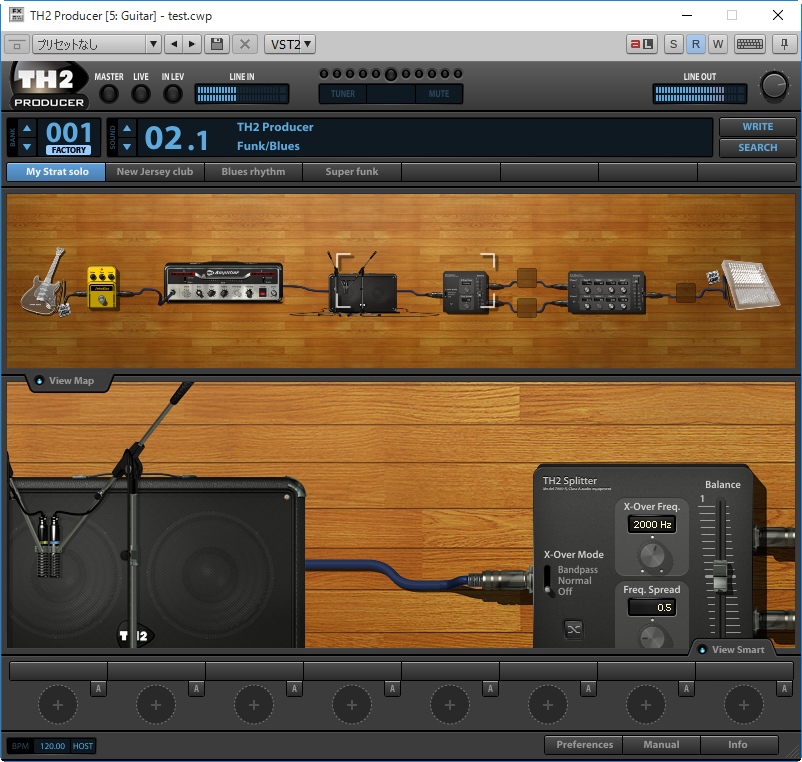Select the New Jersey club variation tab
The height and width of the screenshot is (762, 802).
155,172
